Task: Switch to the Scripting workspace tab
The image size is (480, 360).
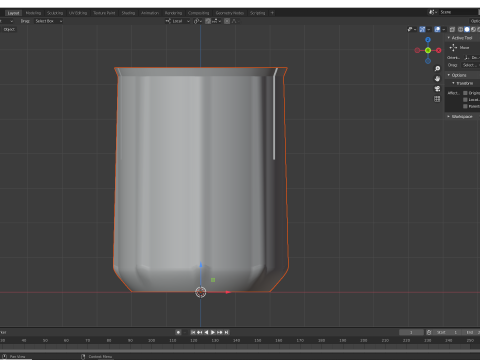Action: pos(258,13)
